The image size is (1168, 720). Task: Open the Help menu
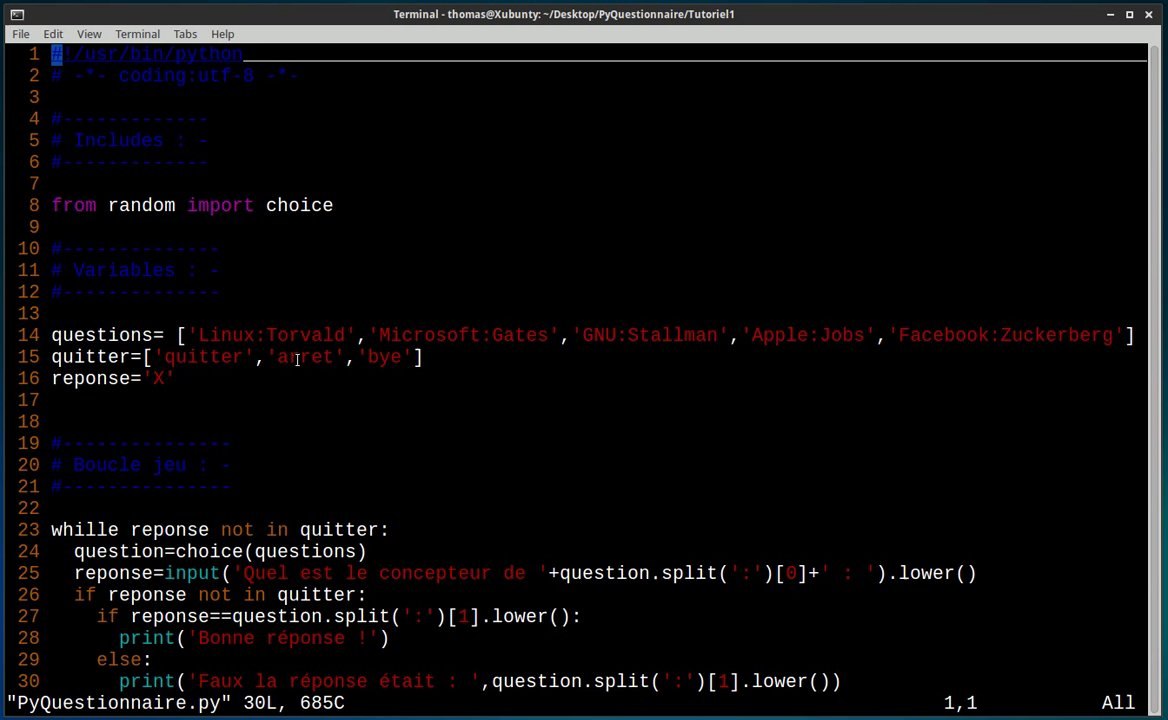coord(222,34)
